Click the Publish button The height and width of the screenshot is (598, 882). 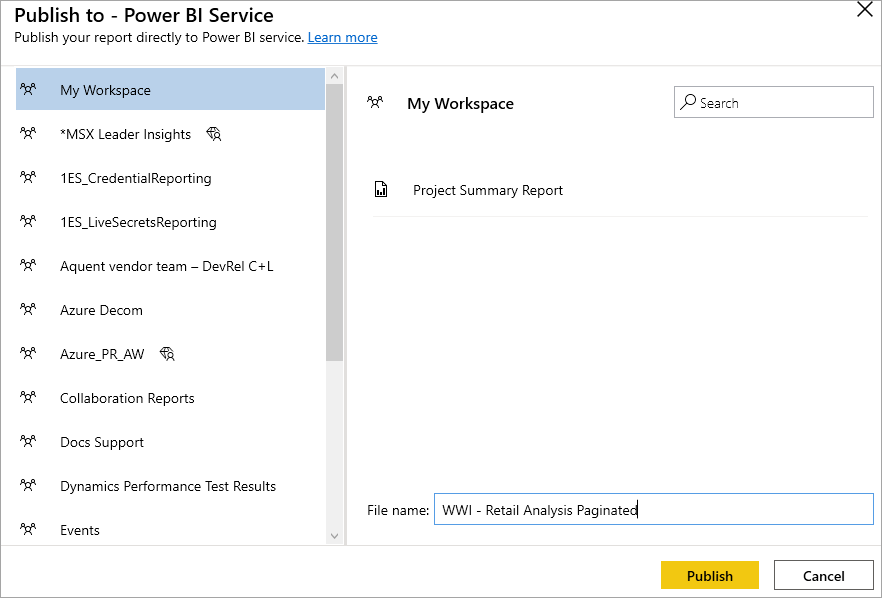tap(709, 575)
